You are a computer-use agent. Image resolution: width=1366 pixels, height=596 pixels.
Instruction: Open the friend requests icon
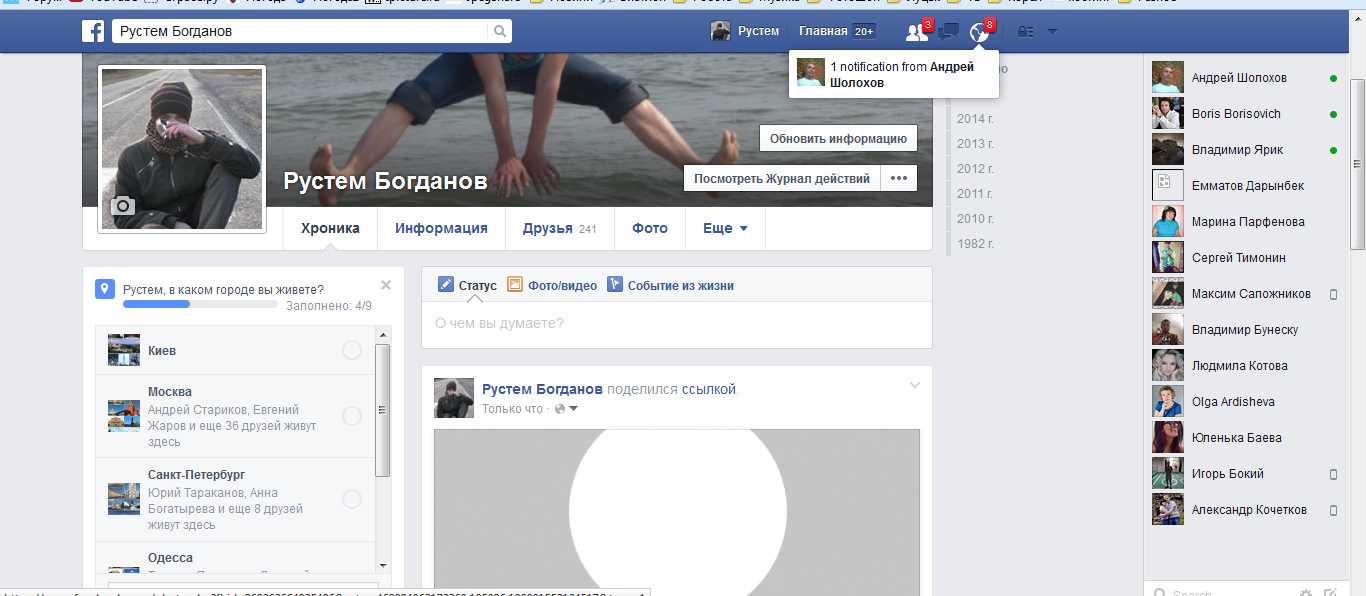(x=916, y=32)
